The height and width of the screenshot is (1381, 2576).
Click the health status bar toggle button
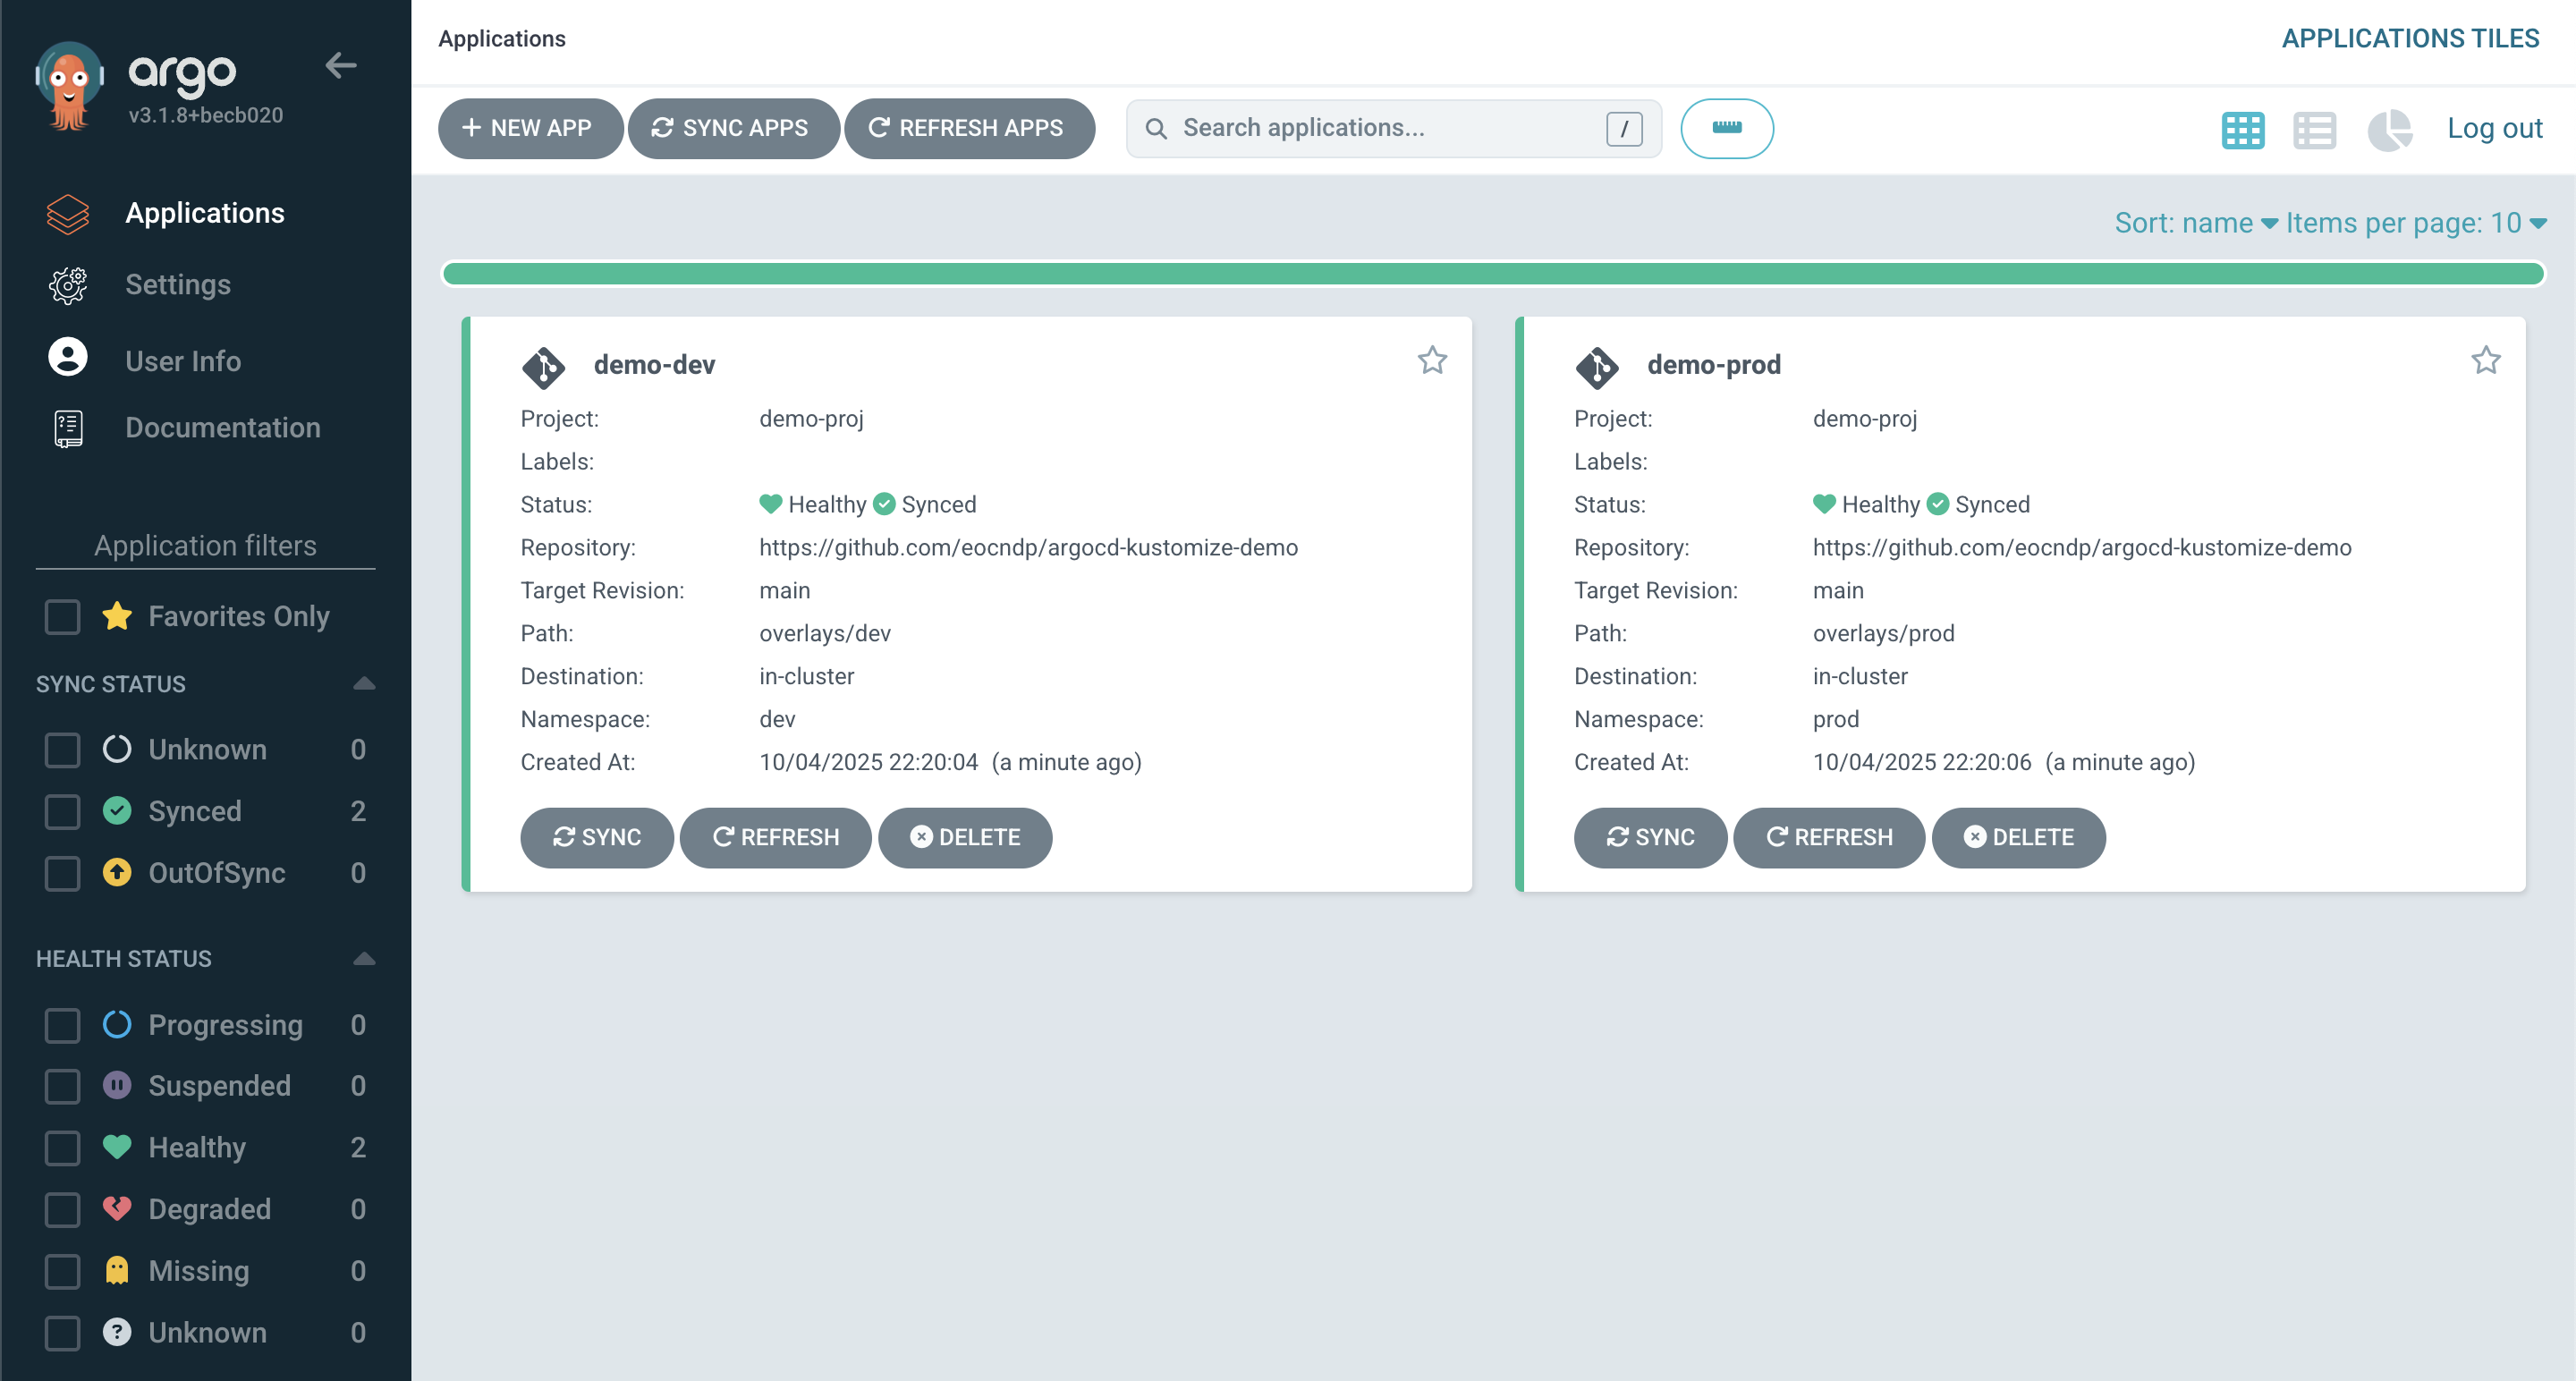pos(1726,128)
